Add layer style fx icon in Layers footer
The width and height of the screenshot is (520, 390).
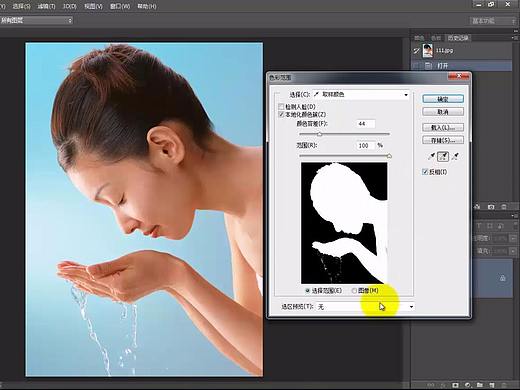click(443, 385)
